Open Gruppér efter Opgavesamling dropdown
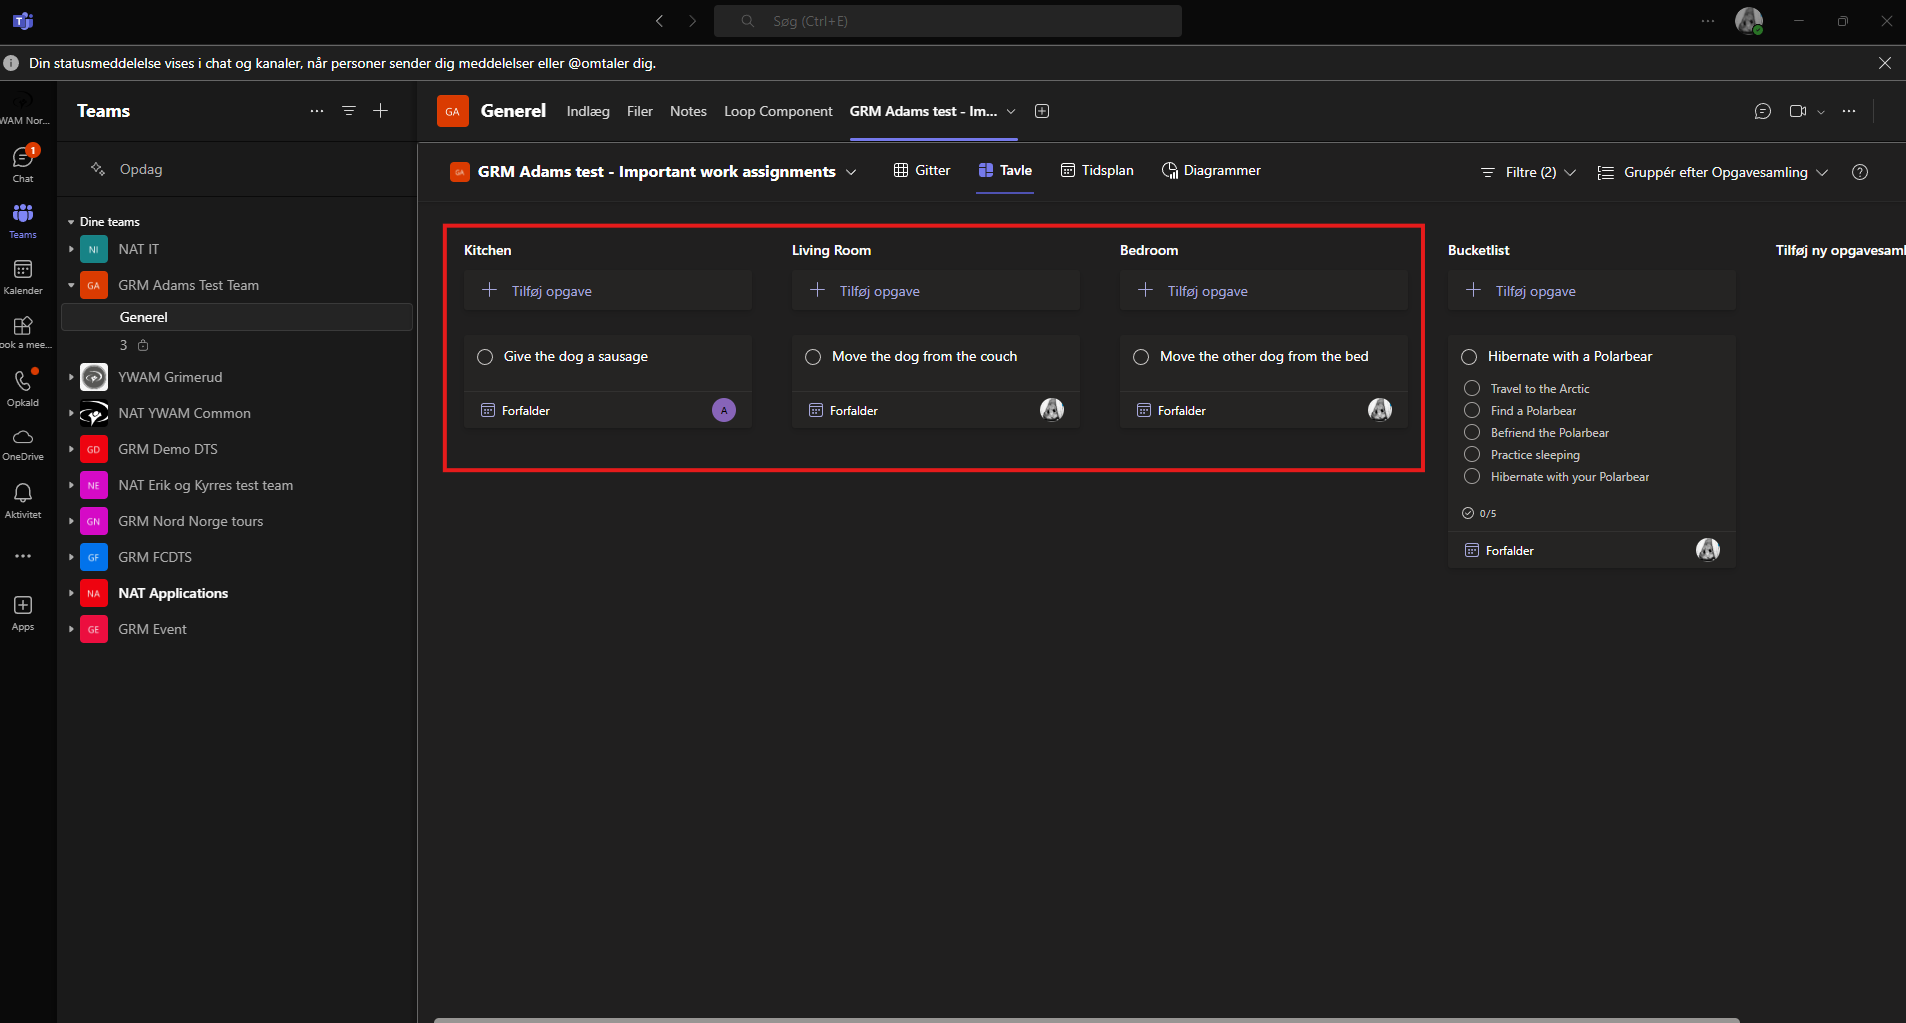1906x1023 pixels. [1713, 172]
